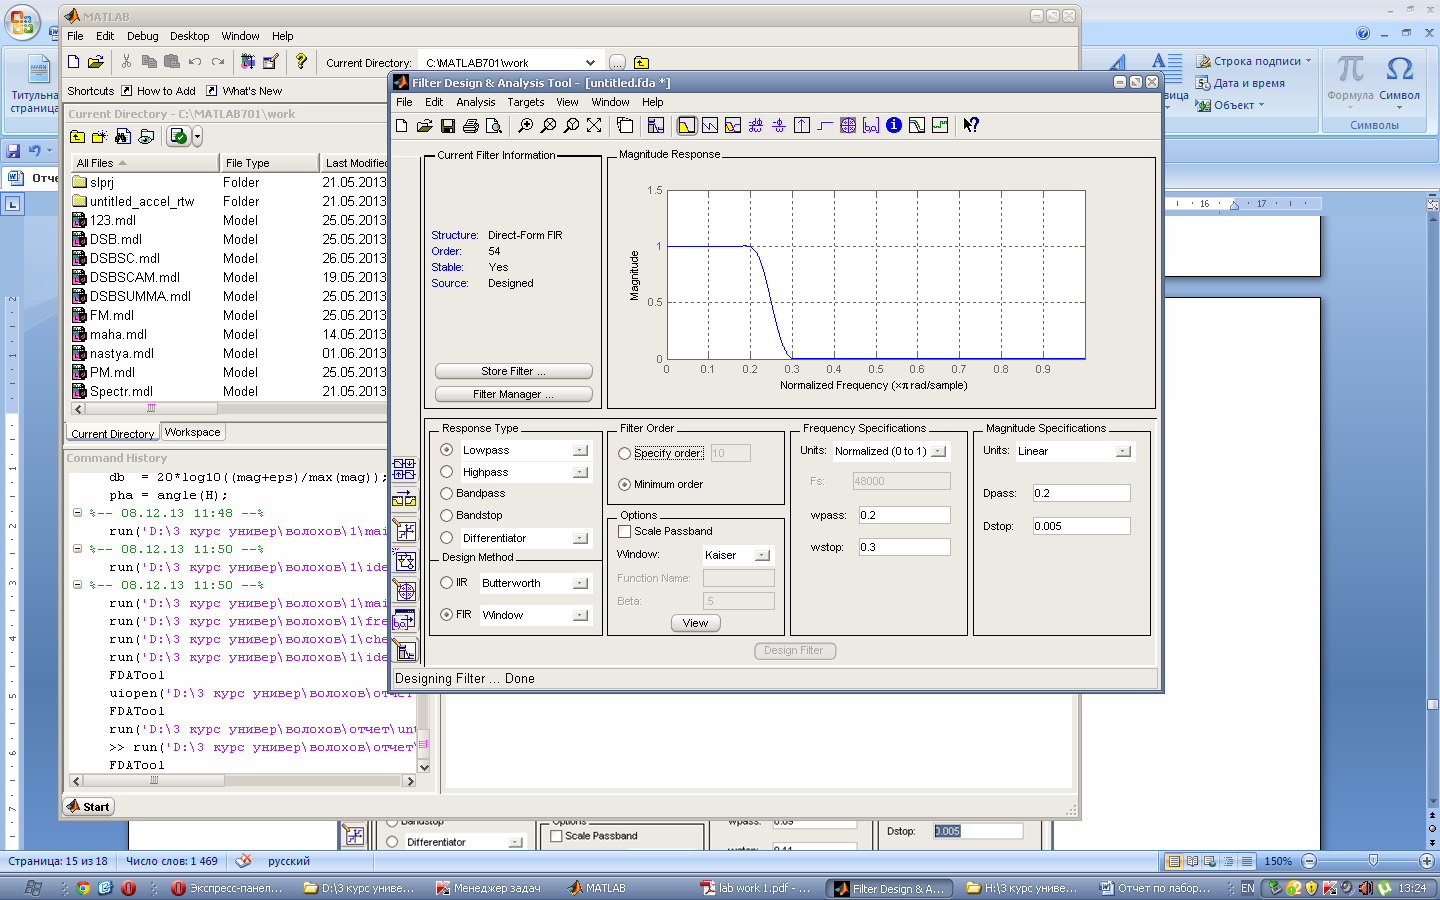
Task: Open the Differentiator type dropdown in FDATool
Action: click(x=580, y=538)
